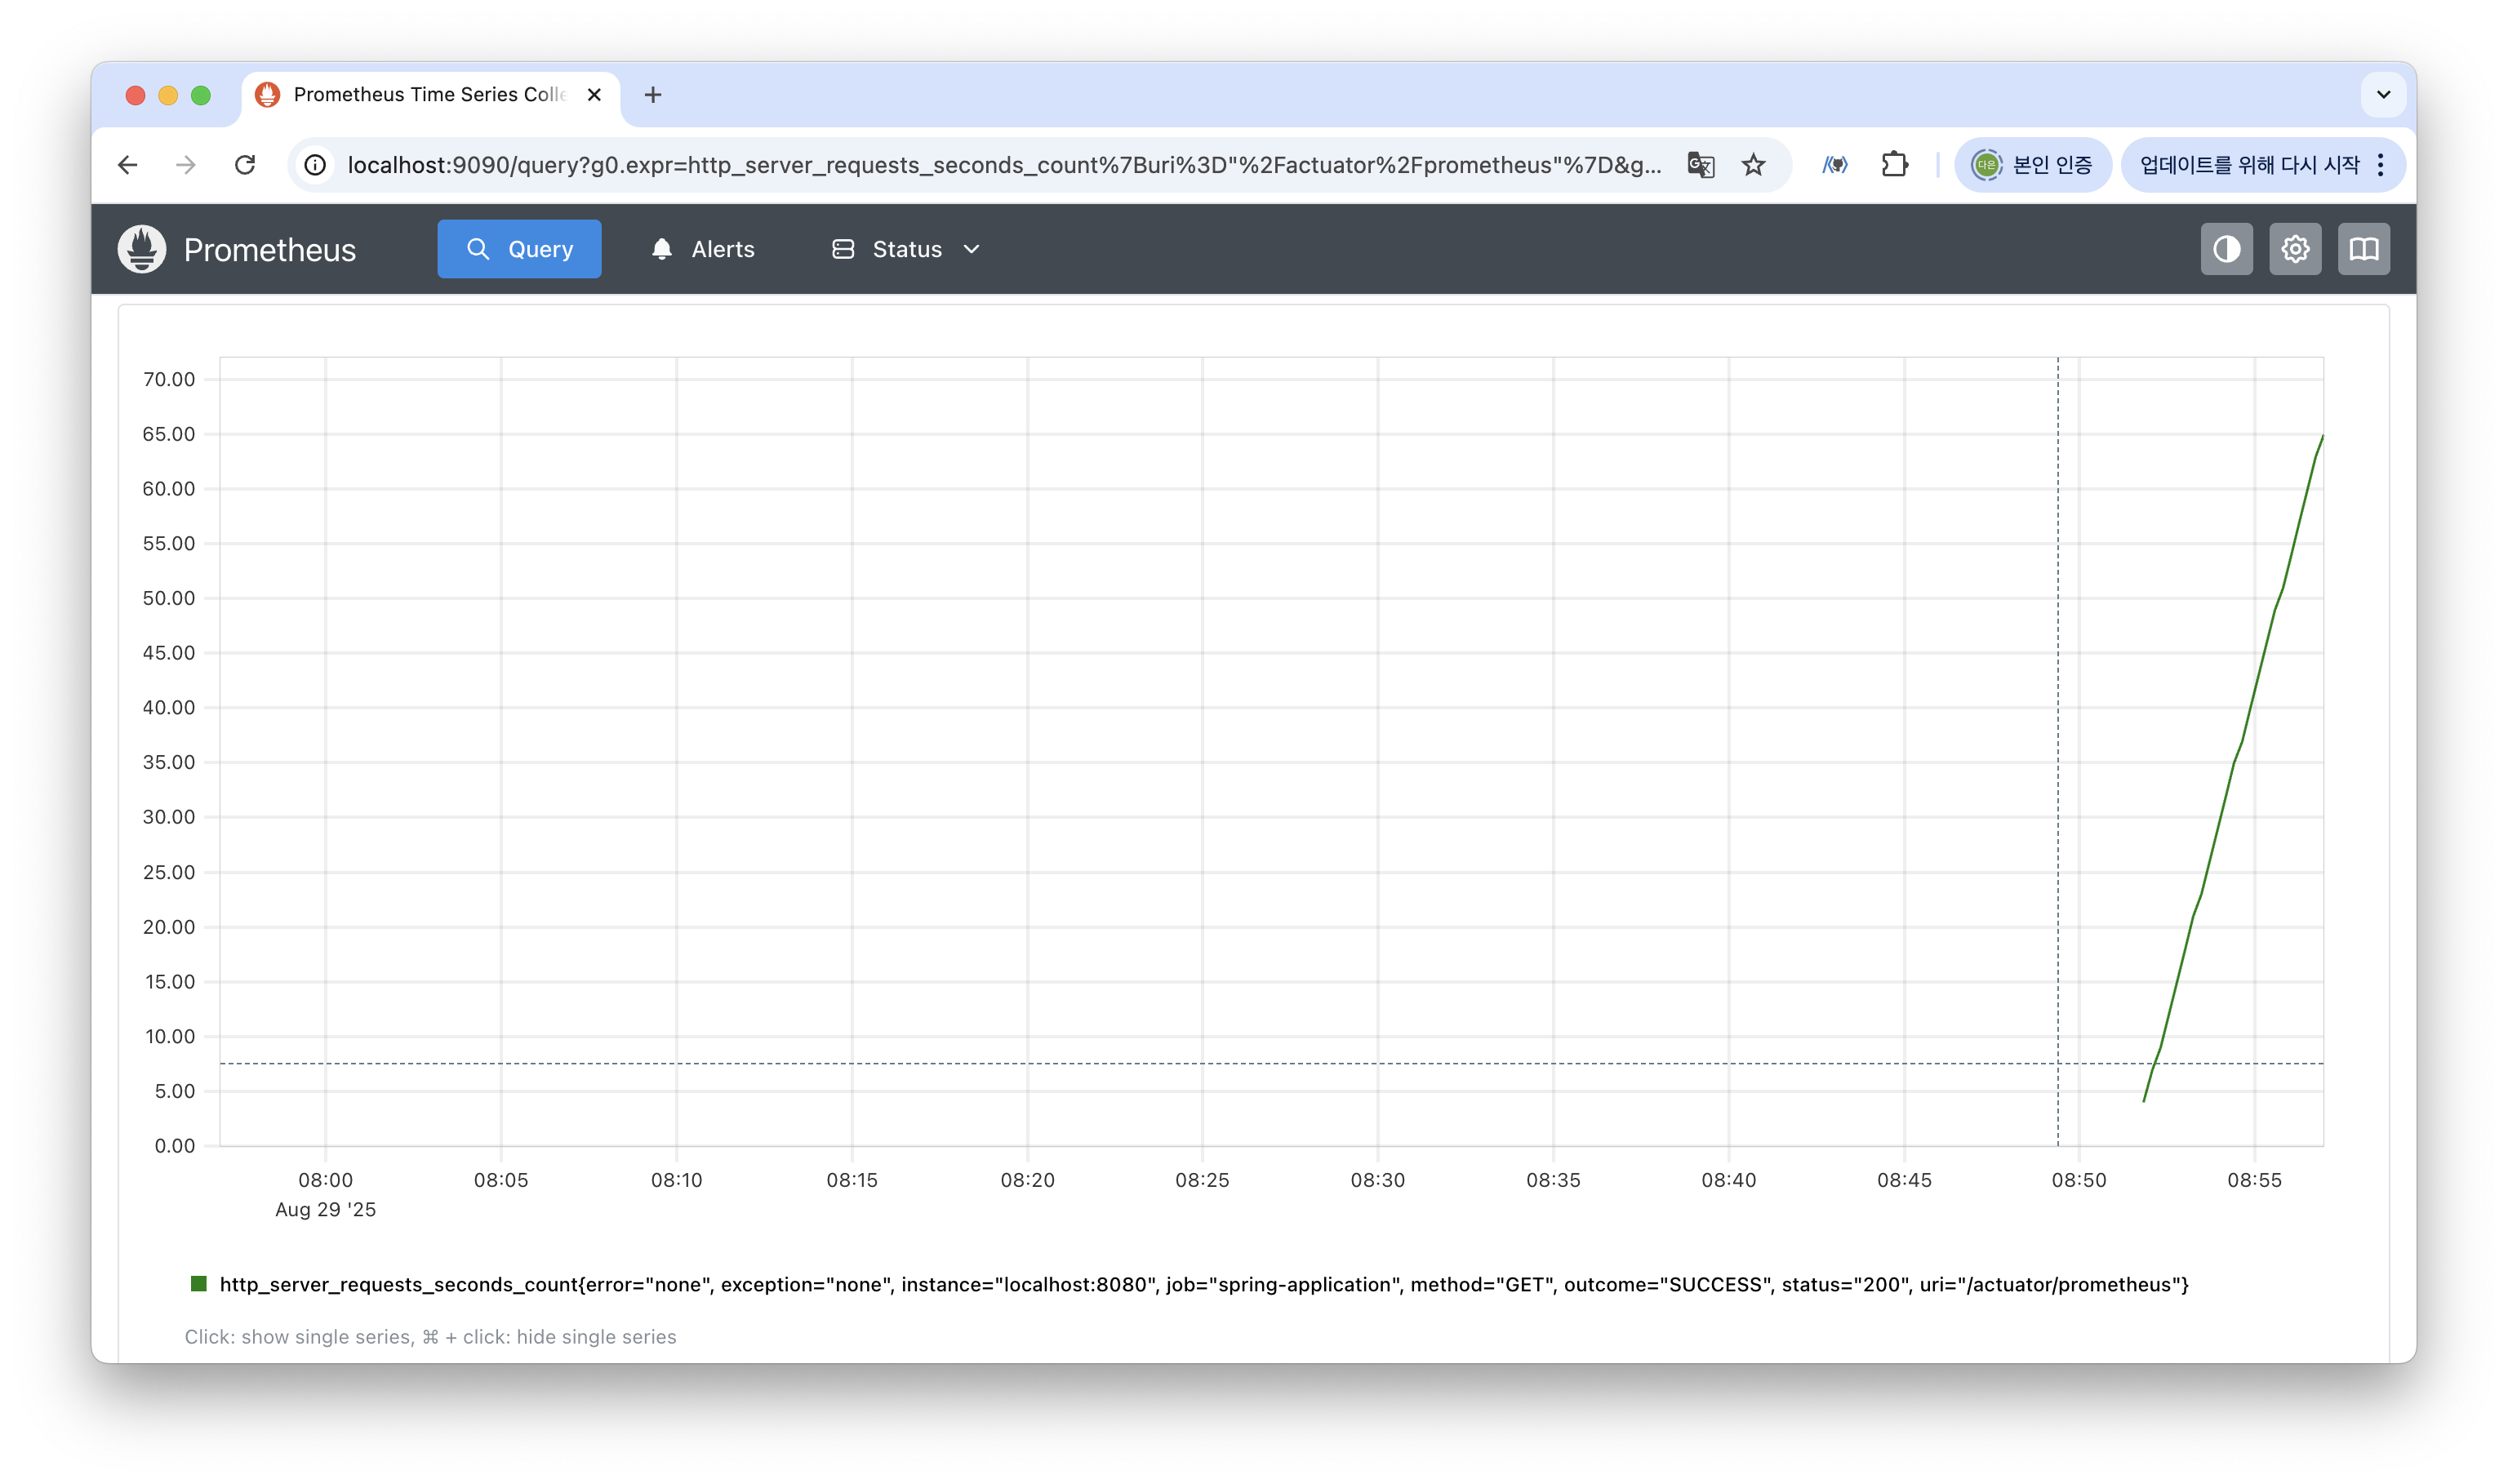Open Chrome's three-dot menu
Viewport: 2508px width, 1484px height.
coord(2381,165)
